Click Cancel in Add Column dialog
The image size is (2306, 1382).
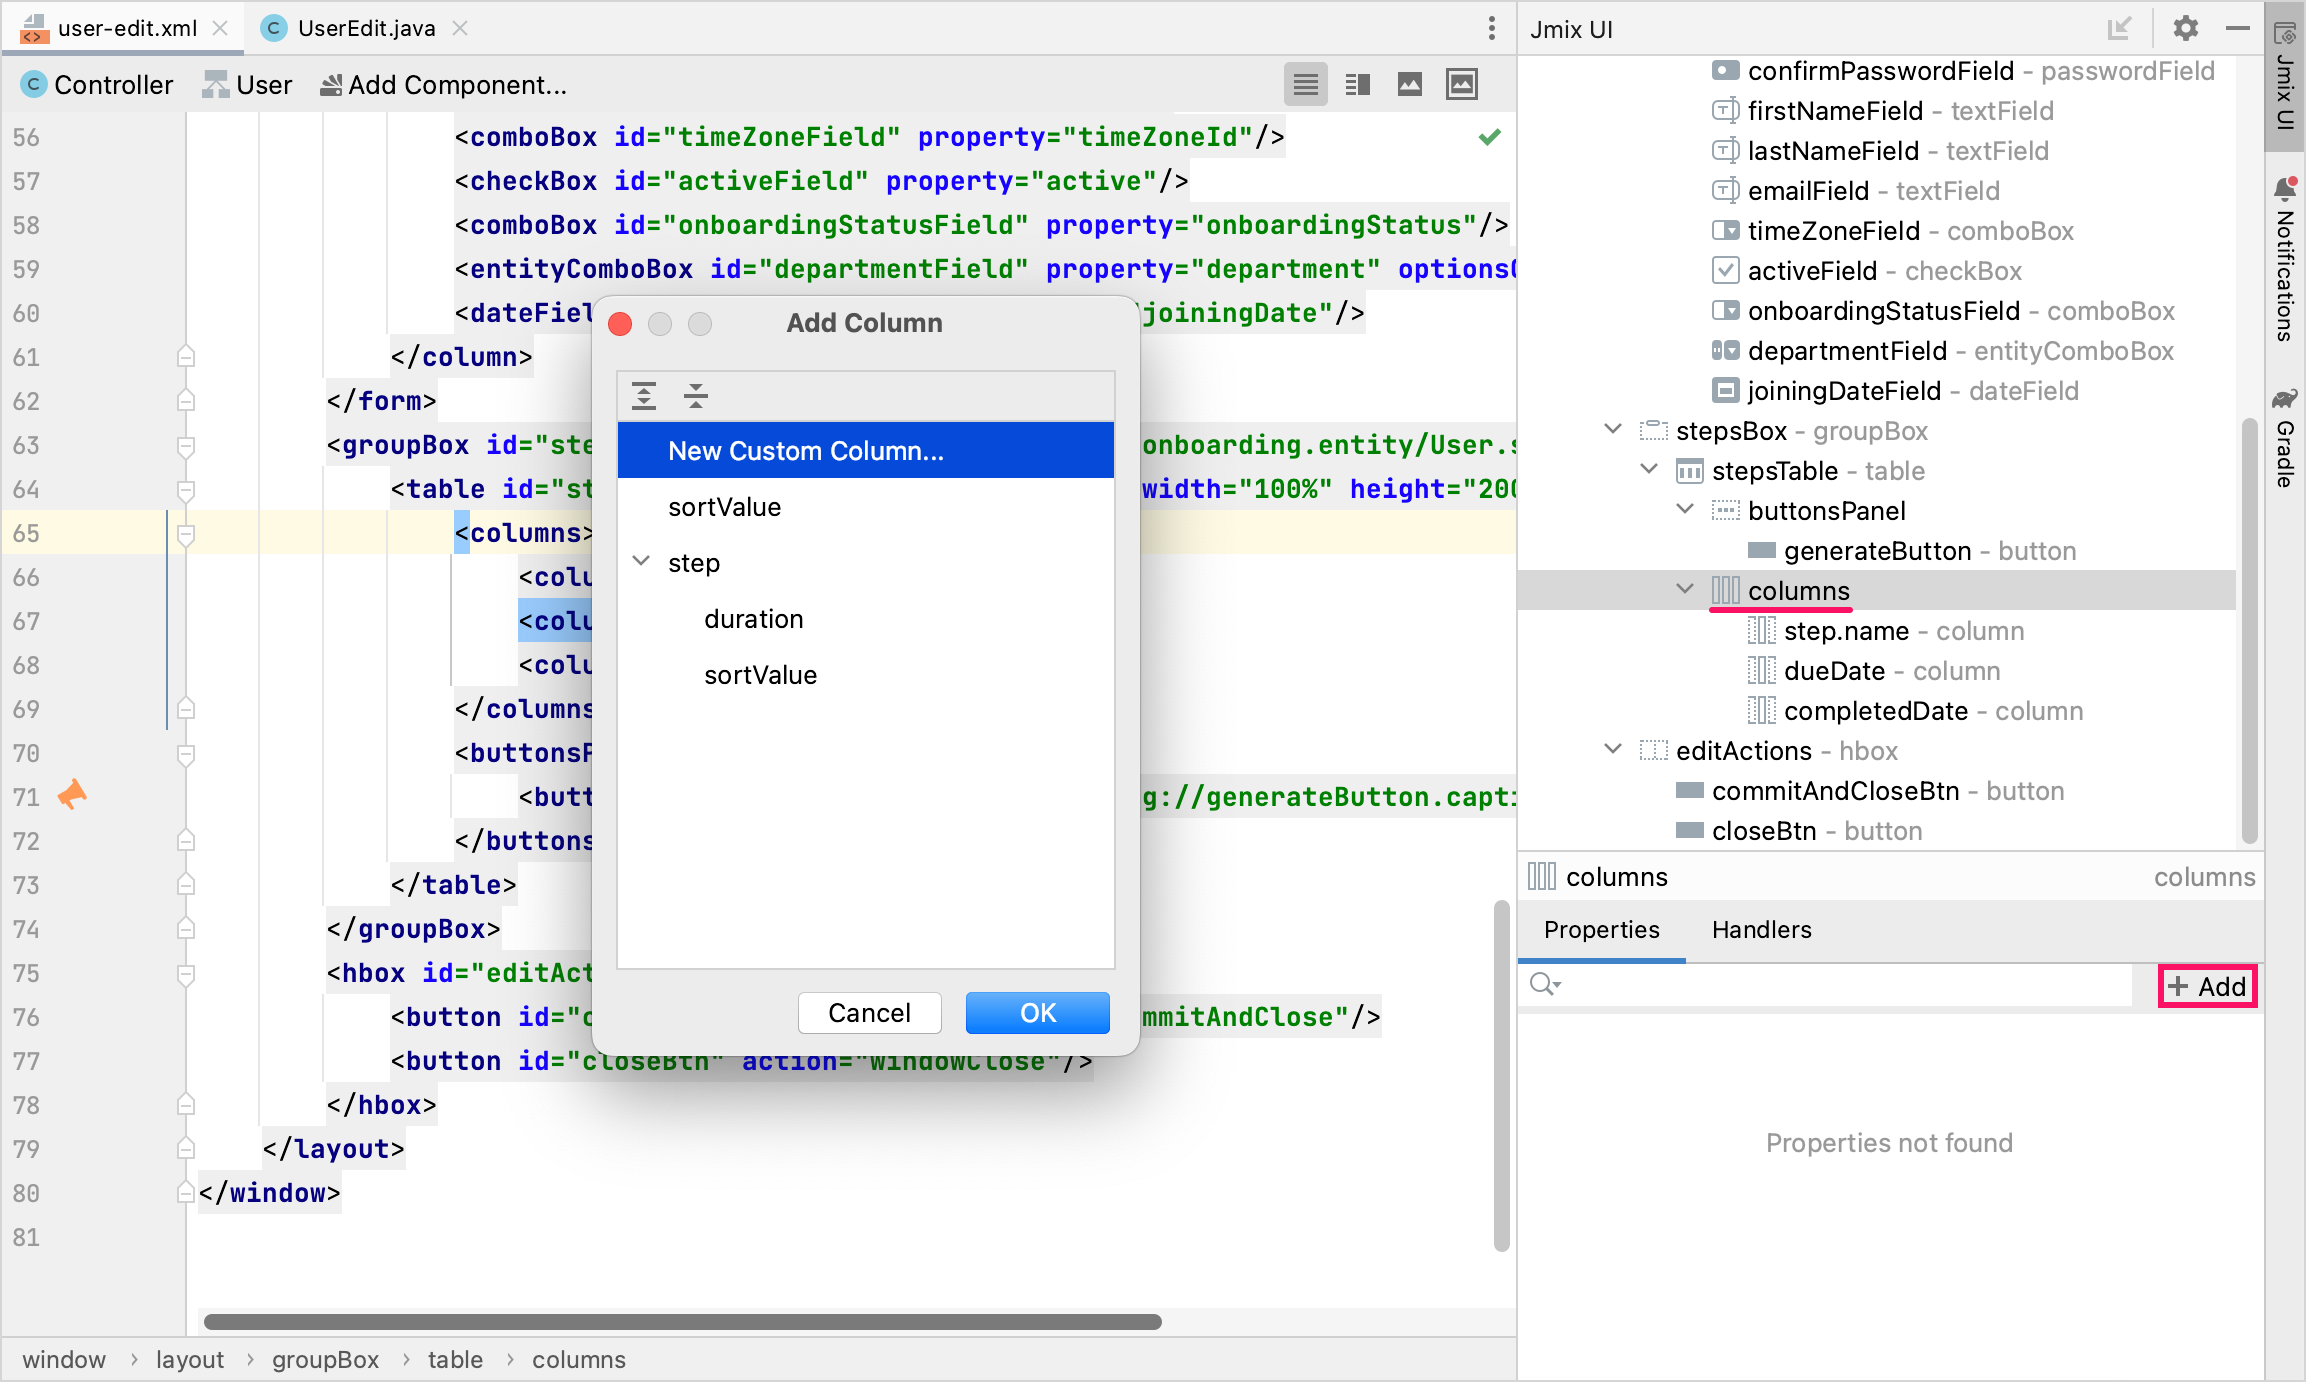tap(869, 1013)
